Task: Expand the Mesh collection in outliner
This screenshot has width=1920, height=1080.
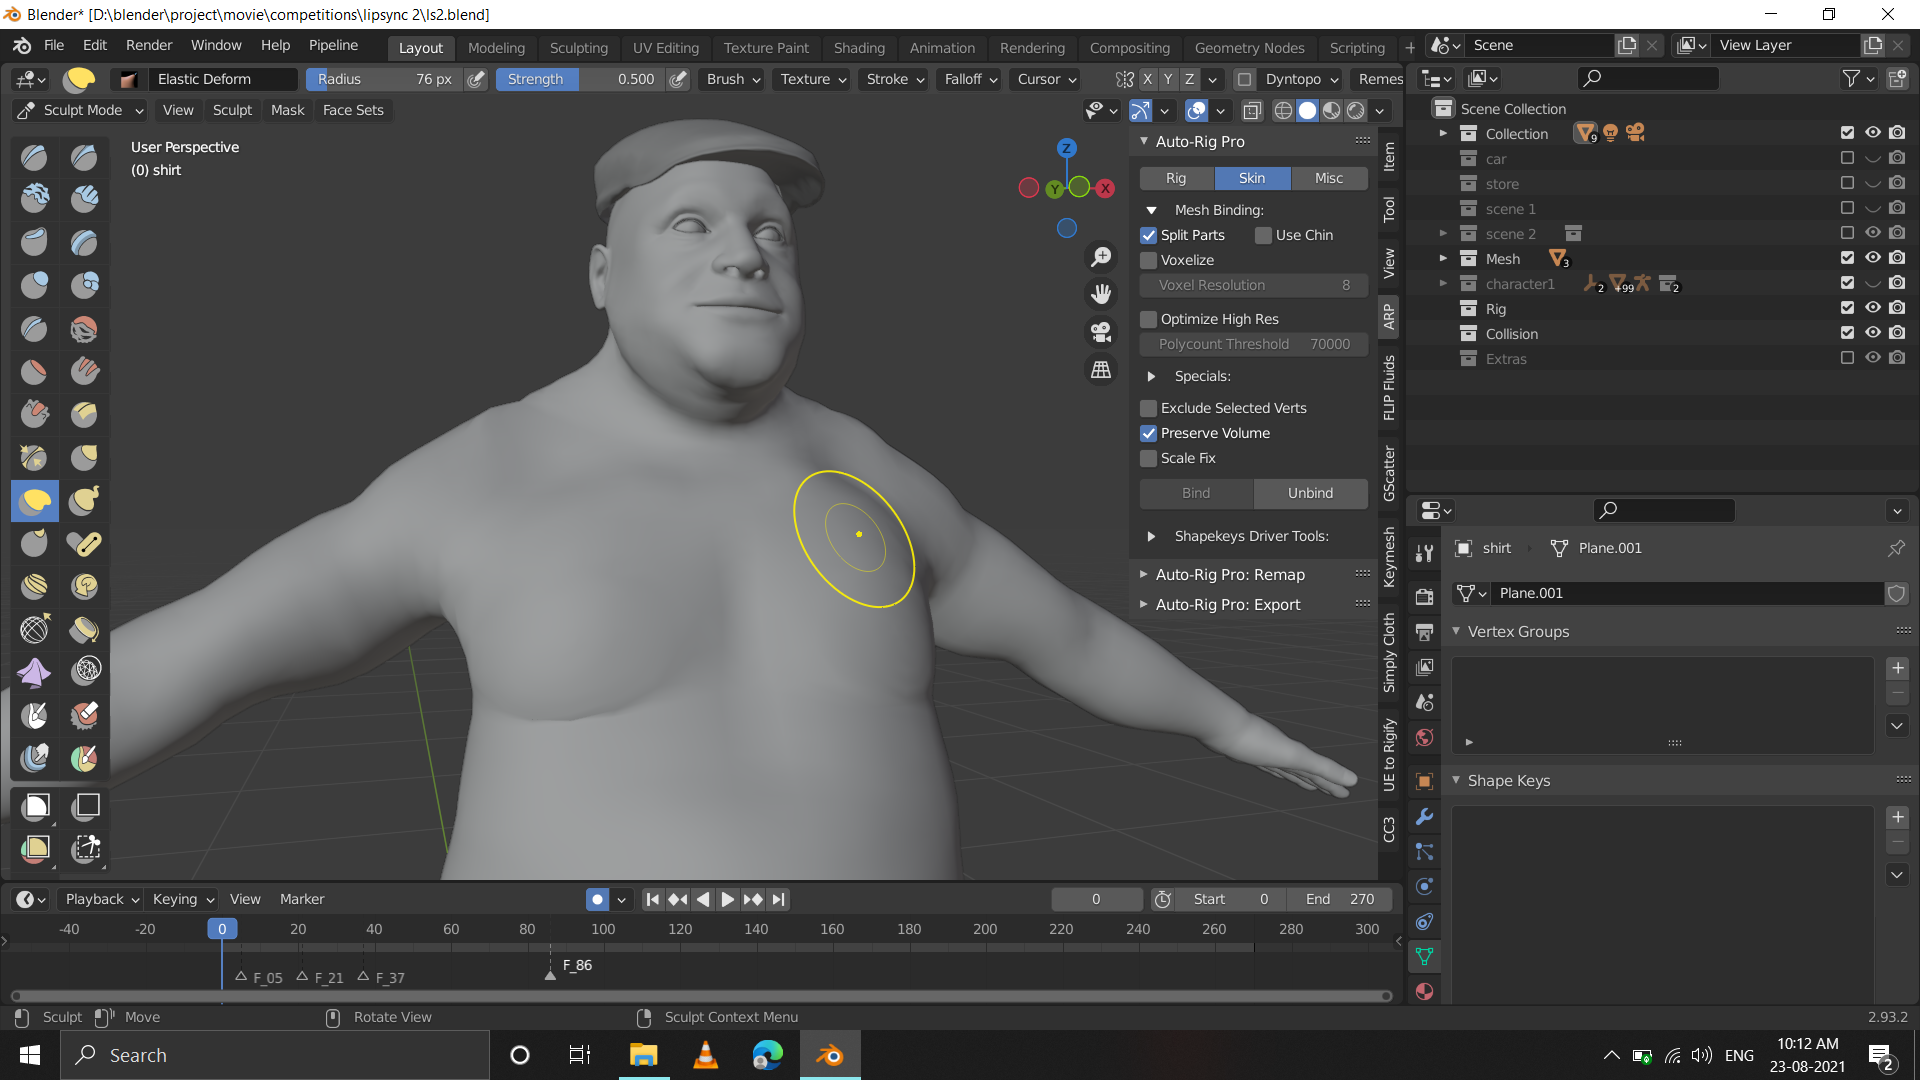Action: point(1443,258)
